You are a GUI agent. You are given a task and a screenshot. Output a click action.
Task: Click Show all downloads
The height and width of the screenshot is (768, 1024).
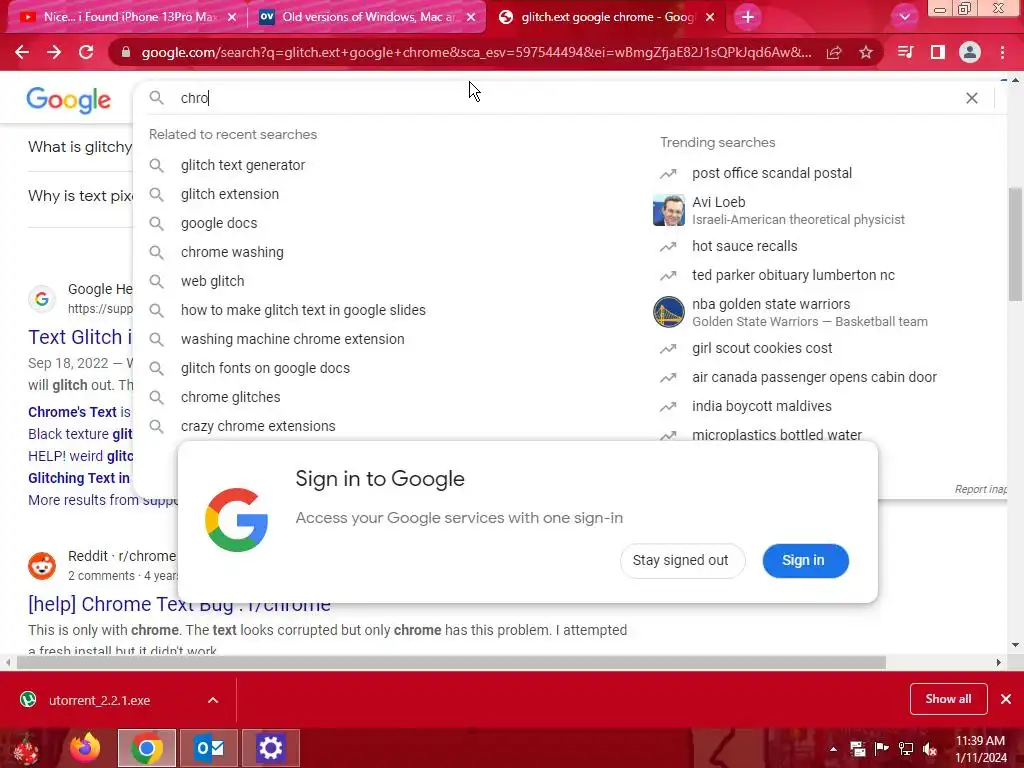tap(948, 699)
